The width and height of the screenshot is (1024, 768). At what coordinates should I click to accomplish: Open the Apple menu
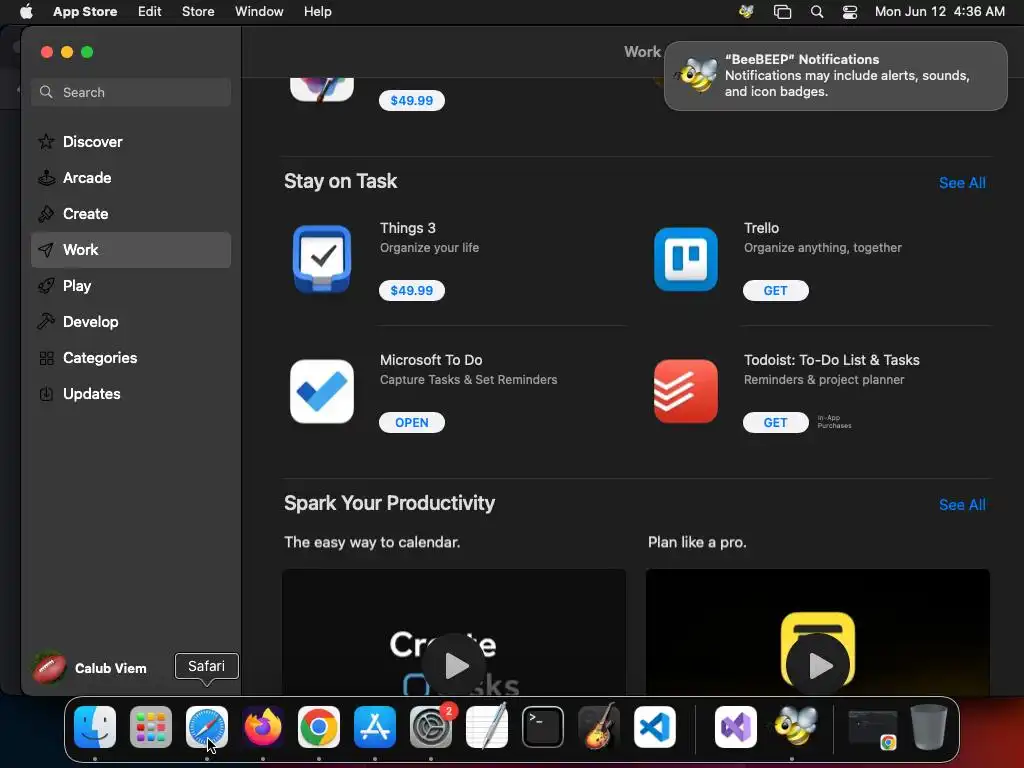click(26, 12)
